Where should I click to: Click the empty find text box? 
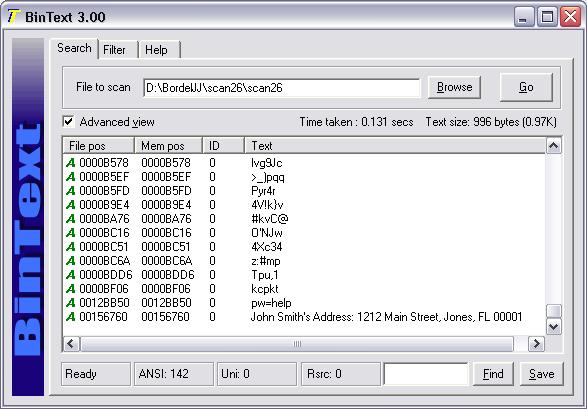point(426,374)
